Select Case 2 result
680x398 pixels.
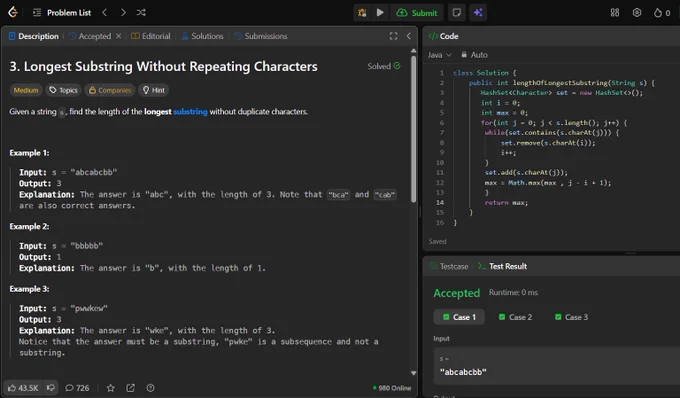(515, 317)
